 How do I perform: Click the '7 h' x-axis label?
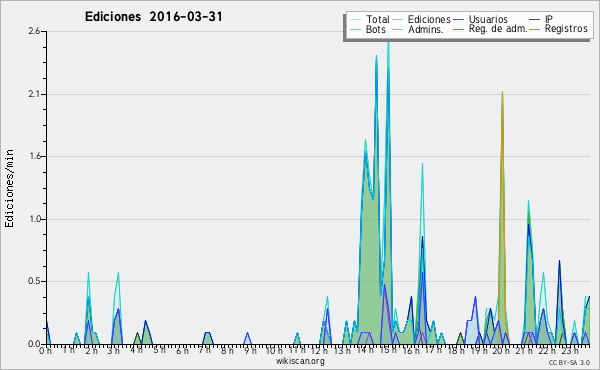click(x=205, y=350)
